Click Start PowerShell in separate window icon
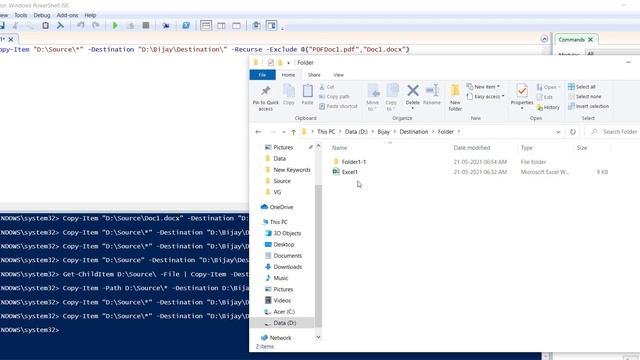This screenshot has height=360, width=640. click(186, 25)
